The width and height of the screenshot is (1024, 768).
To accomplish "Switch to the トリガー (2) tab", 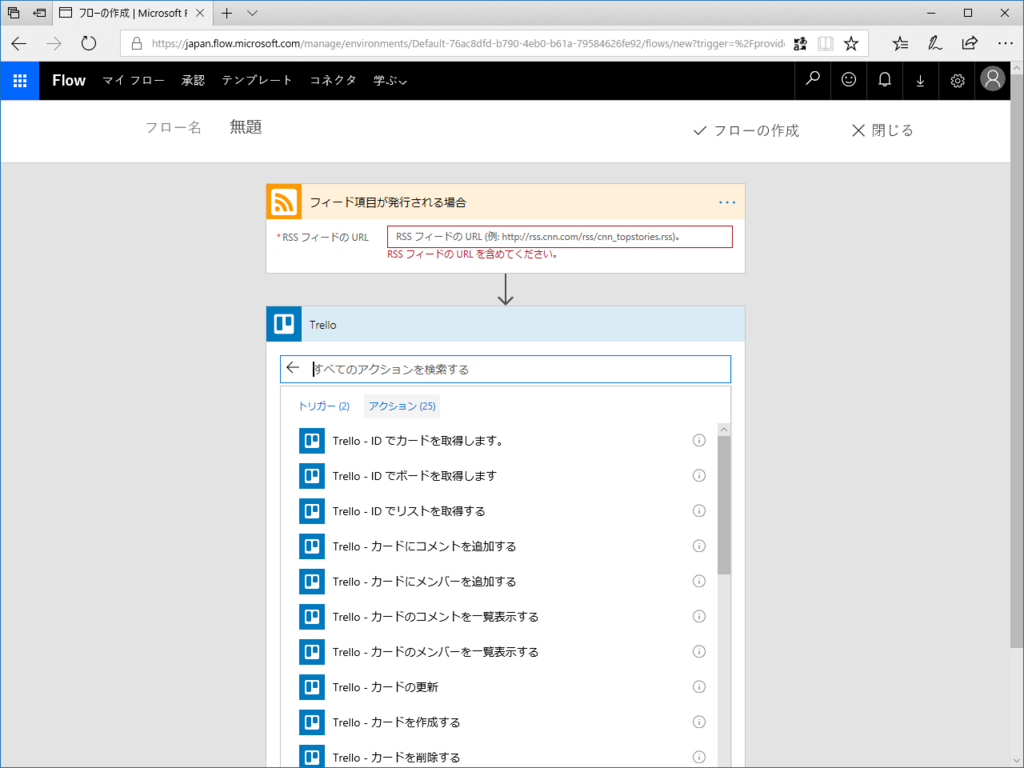I will pyautogui.click(x=323, y=406).
